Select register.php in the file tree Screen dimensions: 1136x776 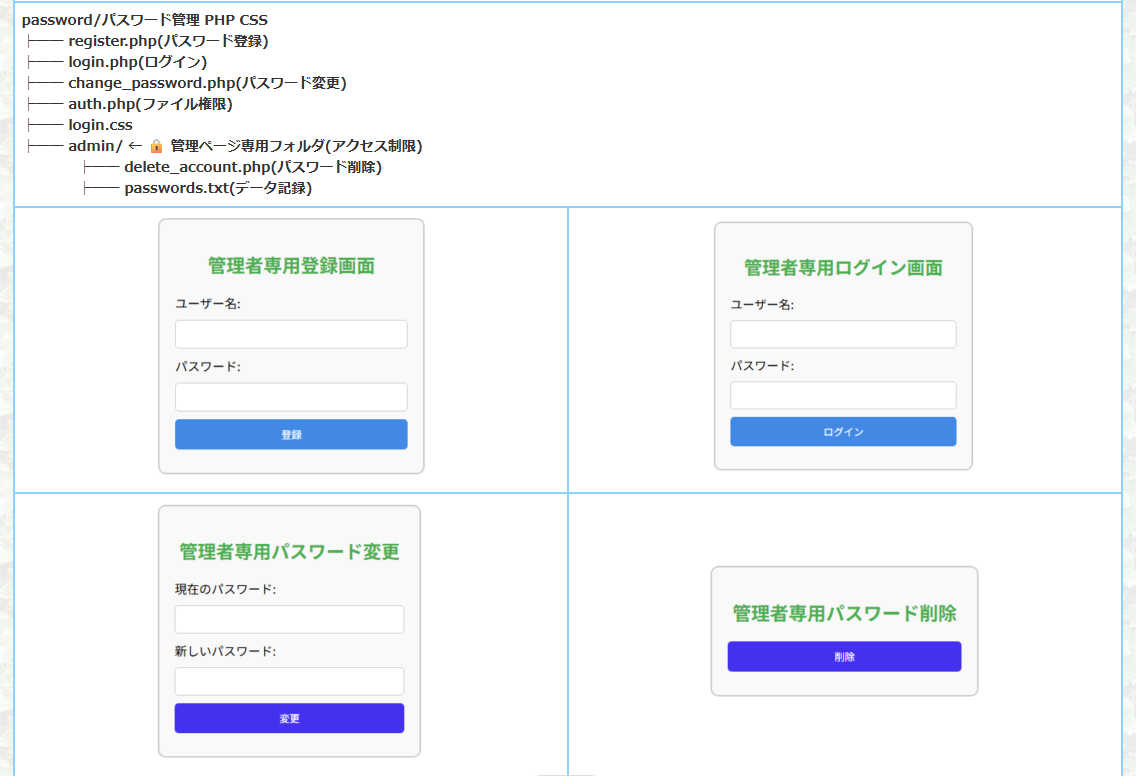[108, 41]
